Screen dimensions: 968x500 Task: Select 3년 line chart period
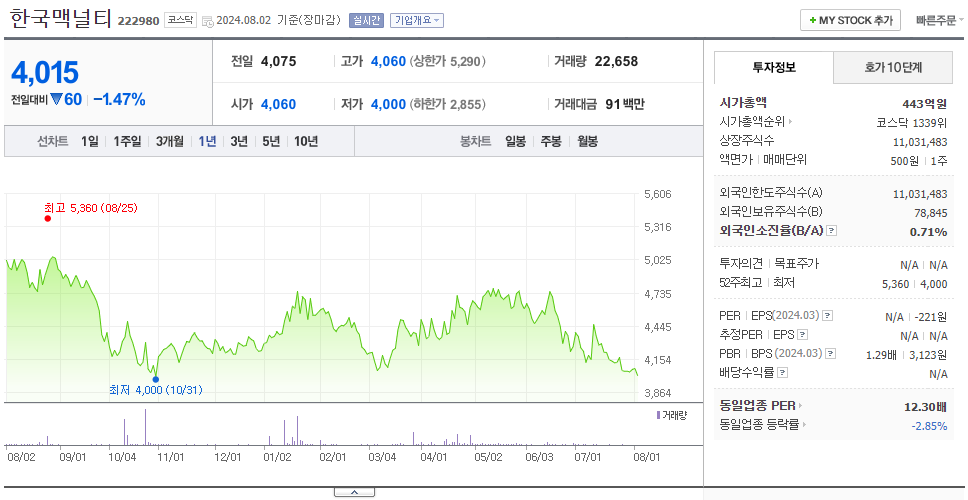click(239, 141)
